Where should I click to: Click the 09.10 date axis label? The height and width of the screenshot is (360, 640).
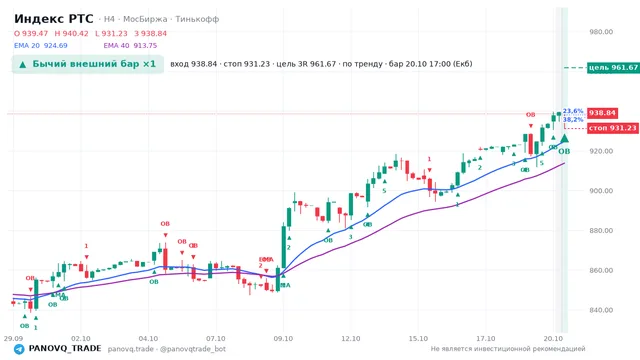tap(283, 338)
